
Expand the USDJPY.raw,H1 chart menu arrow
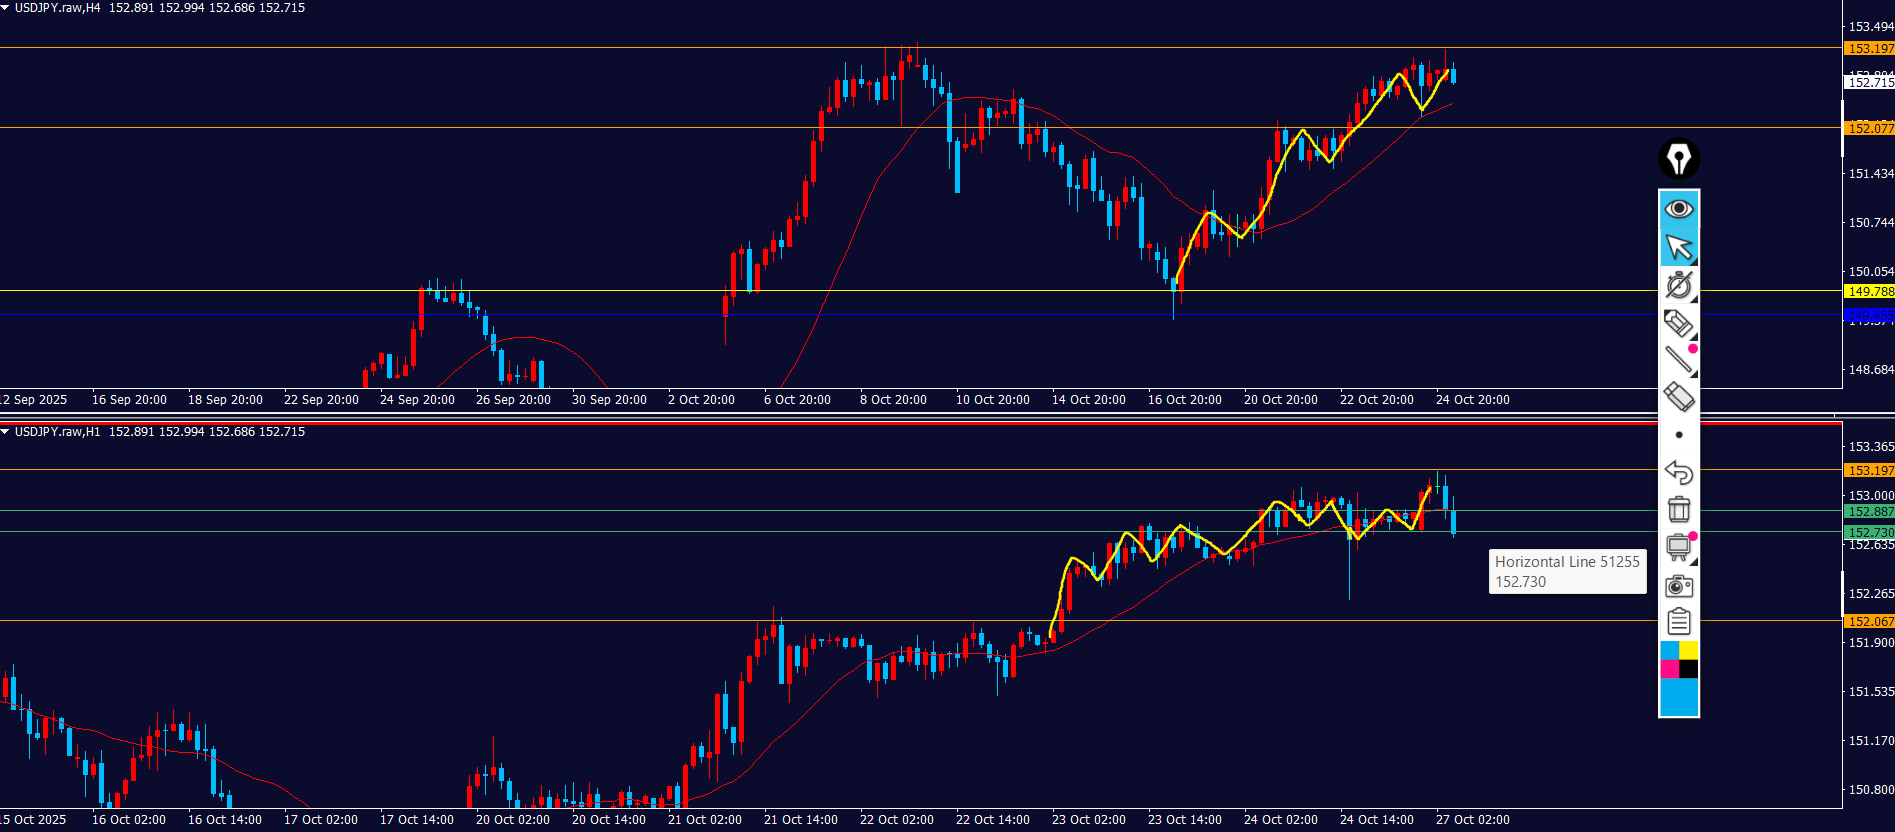tap(6, 432)
